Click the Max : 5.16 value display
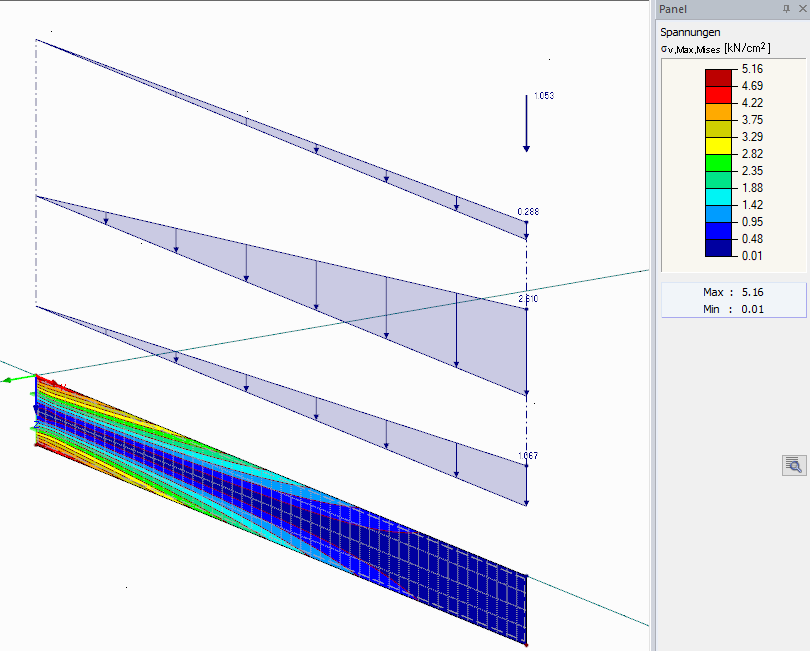The image size is (810, 651). [x=733, y=291]
